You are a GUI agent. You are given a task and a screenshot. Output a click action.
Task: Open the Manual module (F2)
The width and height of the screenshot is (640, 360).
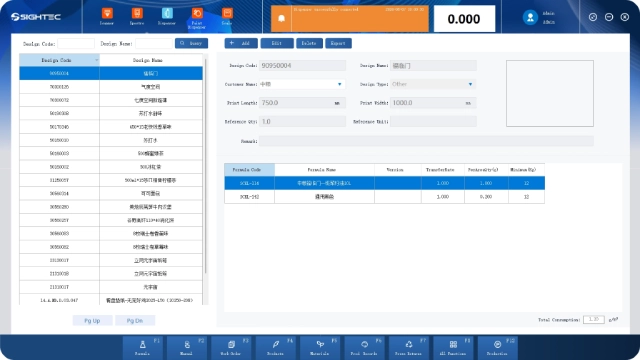187,347
